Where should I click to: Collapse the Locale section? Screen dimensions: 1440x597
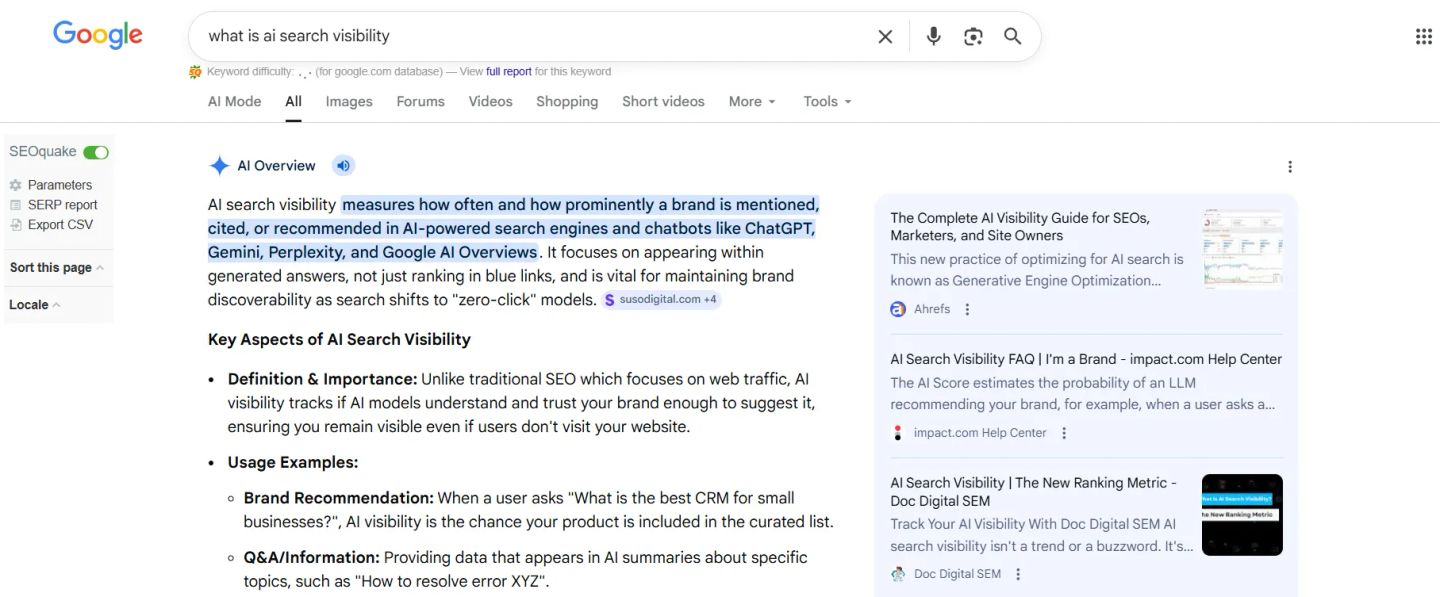[x=35, y=305]
